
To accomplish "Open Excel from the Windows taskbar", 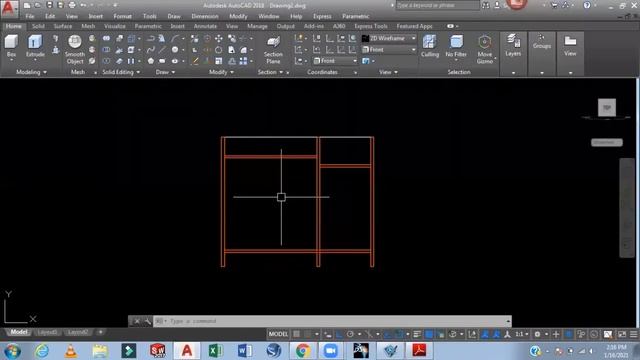I will 216,351.
